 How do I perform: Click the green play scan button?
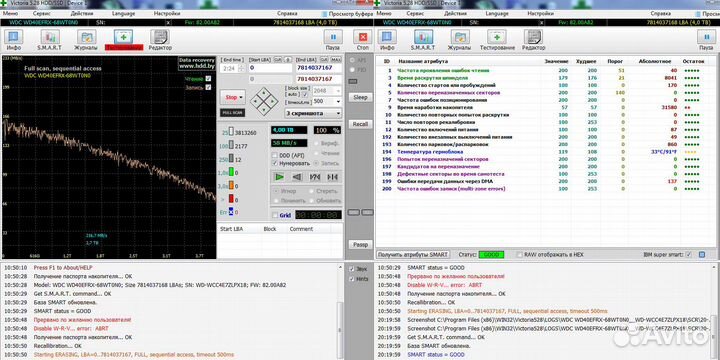point(279,177)
